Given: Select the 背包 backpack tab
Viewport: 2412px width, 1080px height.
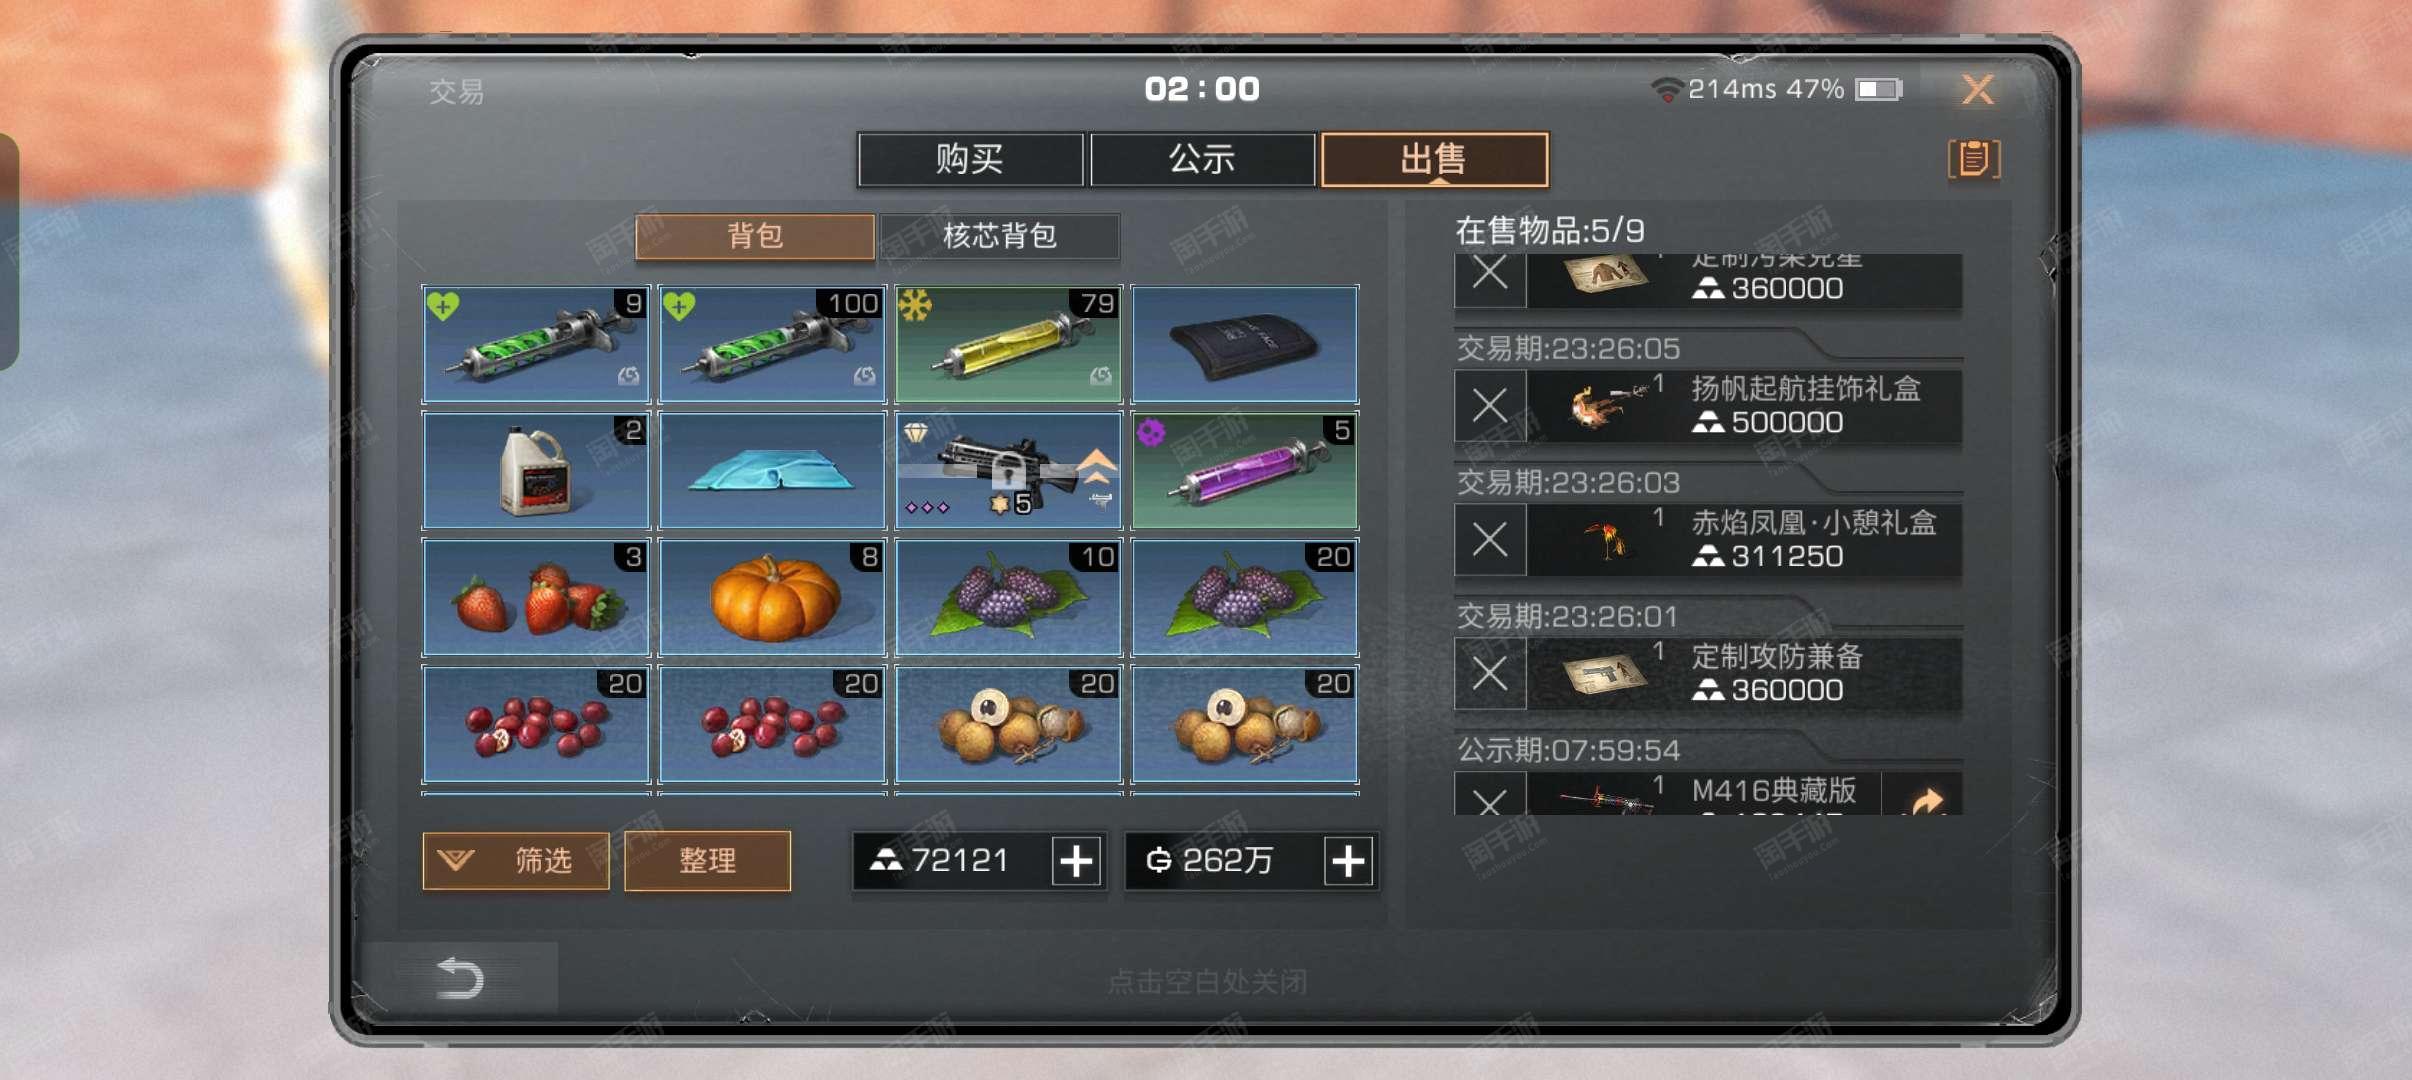Looking at the screenshot, I should [x=755, y=236].
